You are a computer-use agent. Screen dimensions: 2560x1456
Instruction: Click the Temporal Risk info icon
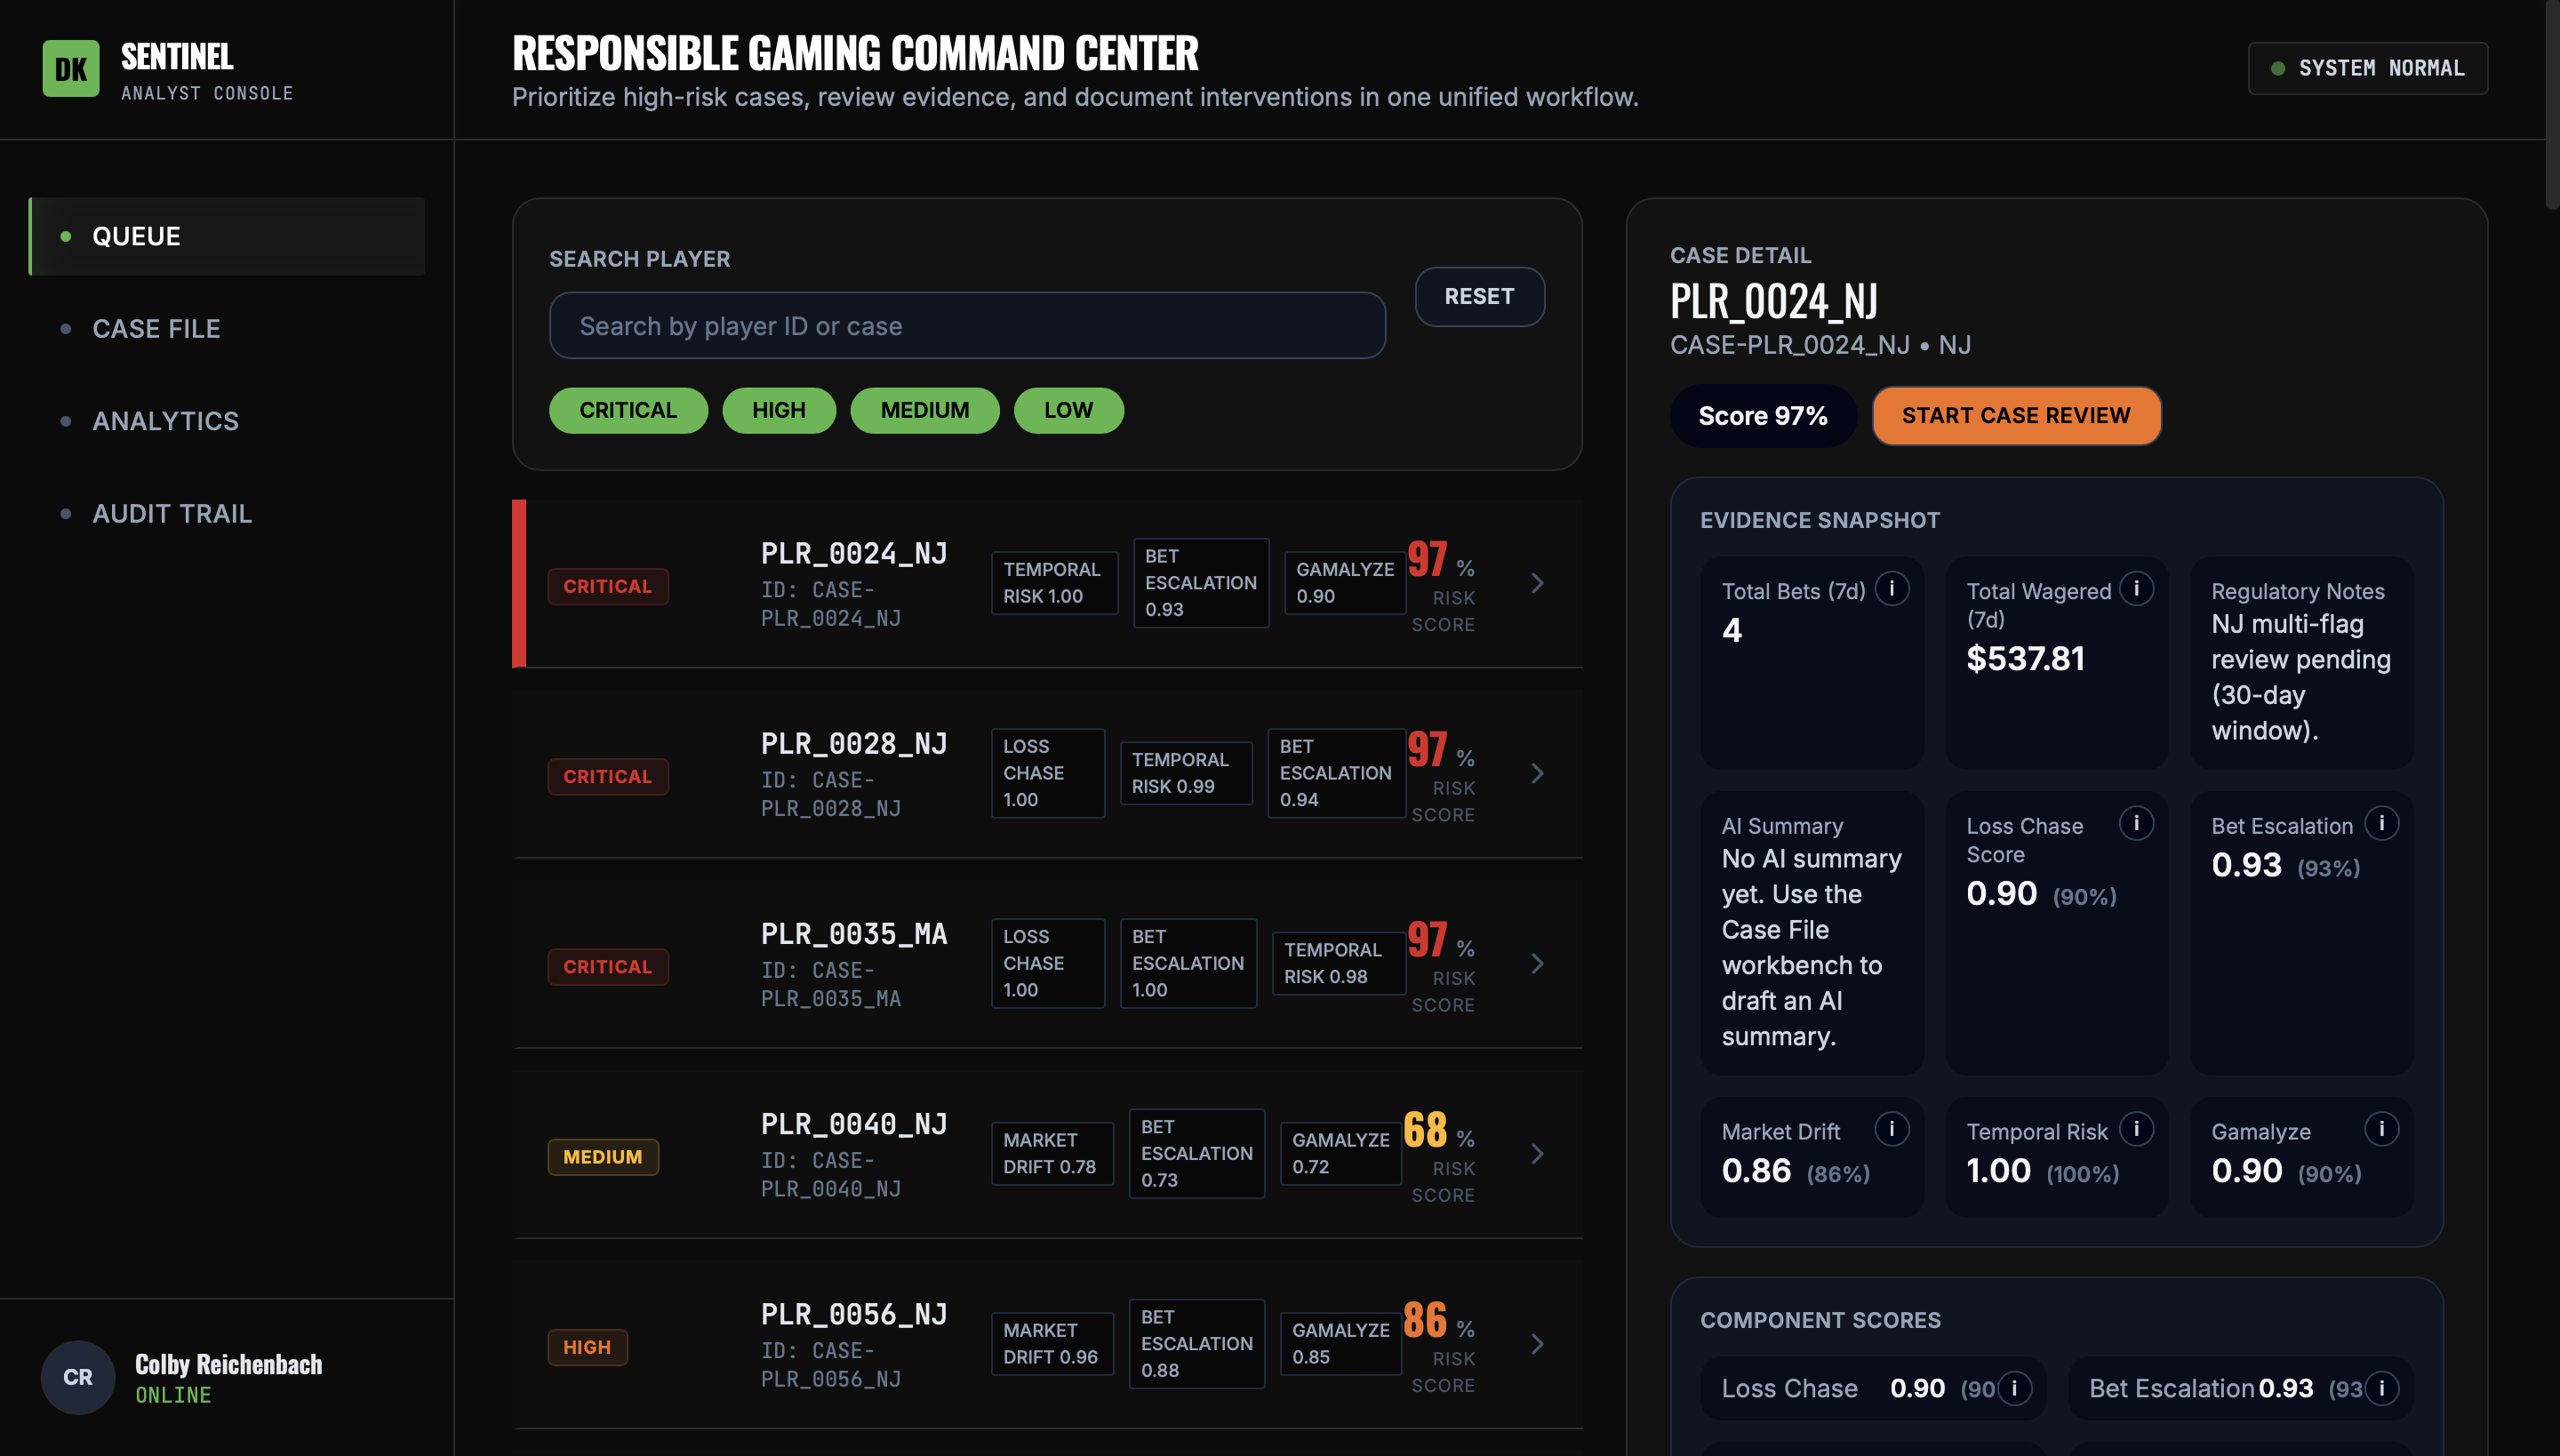2137,1129
